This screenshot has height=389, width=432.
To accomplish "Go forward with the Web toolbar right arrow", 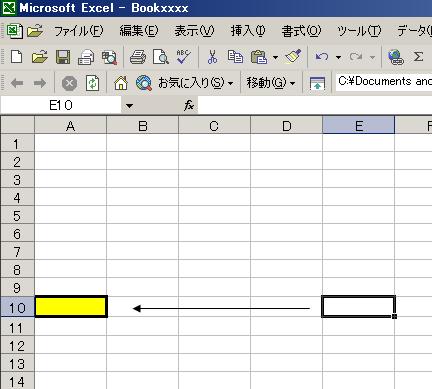I will pyautogui.click(x=40, y=83).
